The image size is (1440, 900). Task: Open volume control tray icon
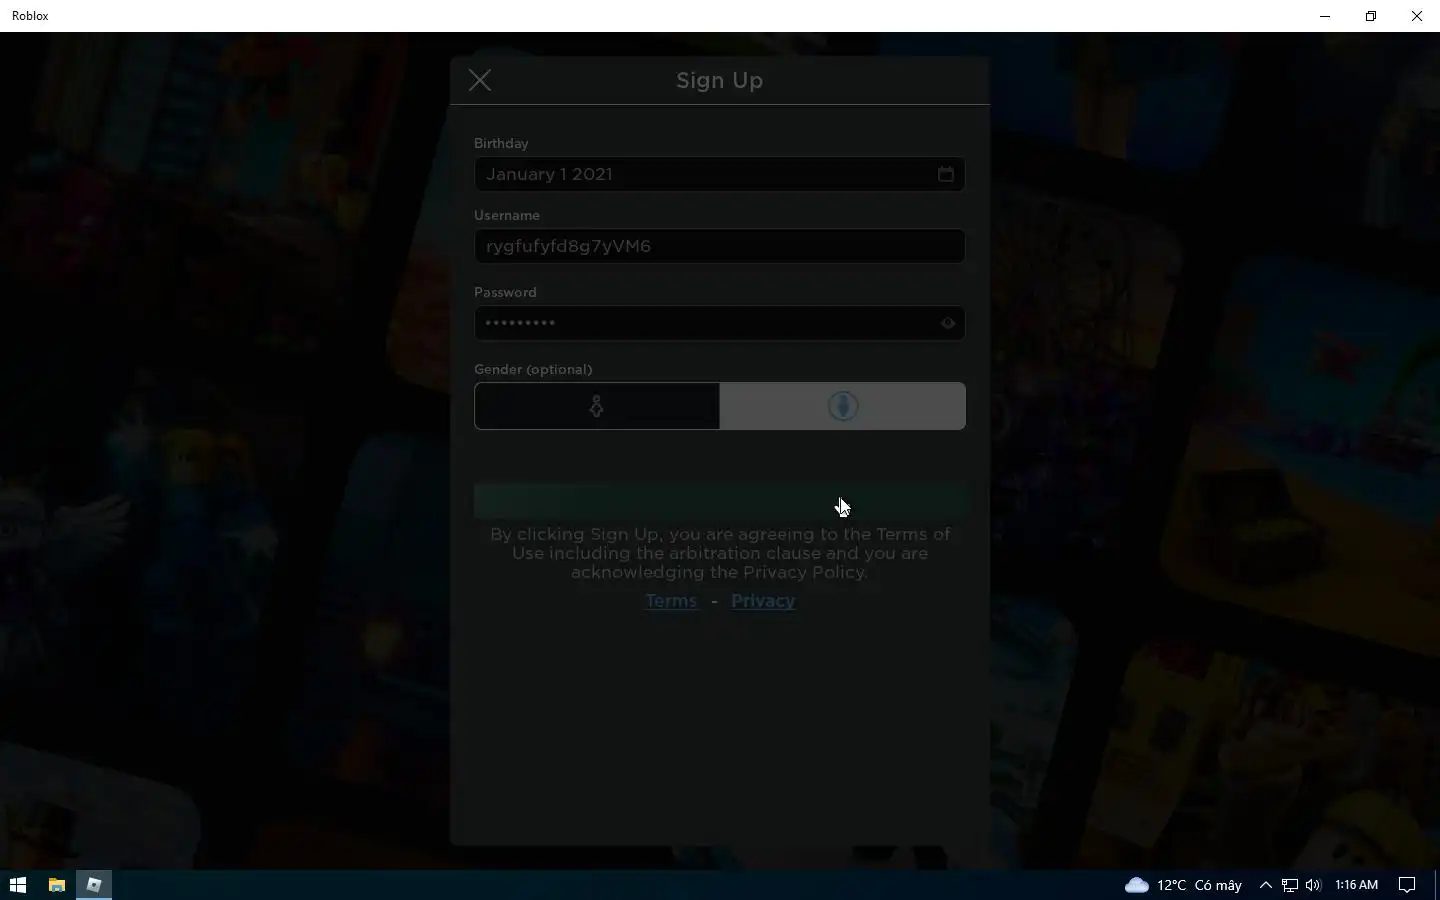[x=1313, y=885]
